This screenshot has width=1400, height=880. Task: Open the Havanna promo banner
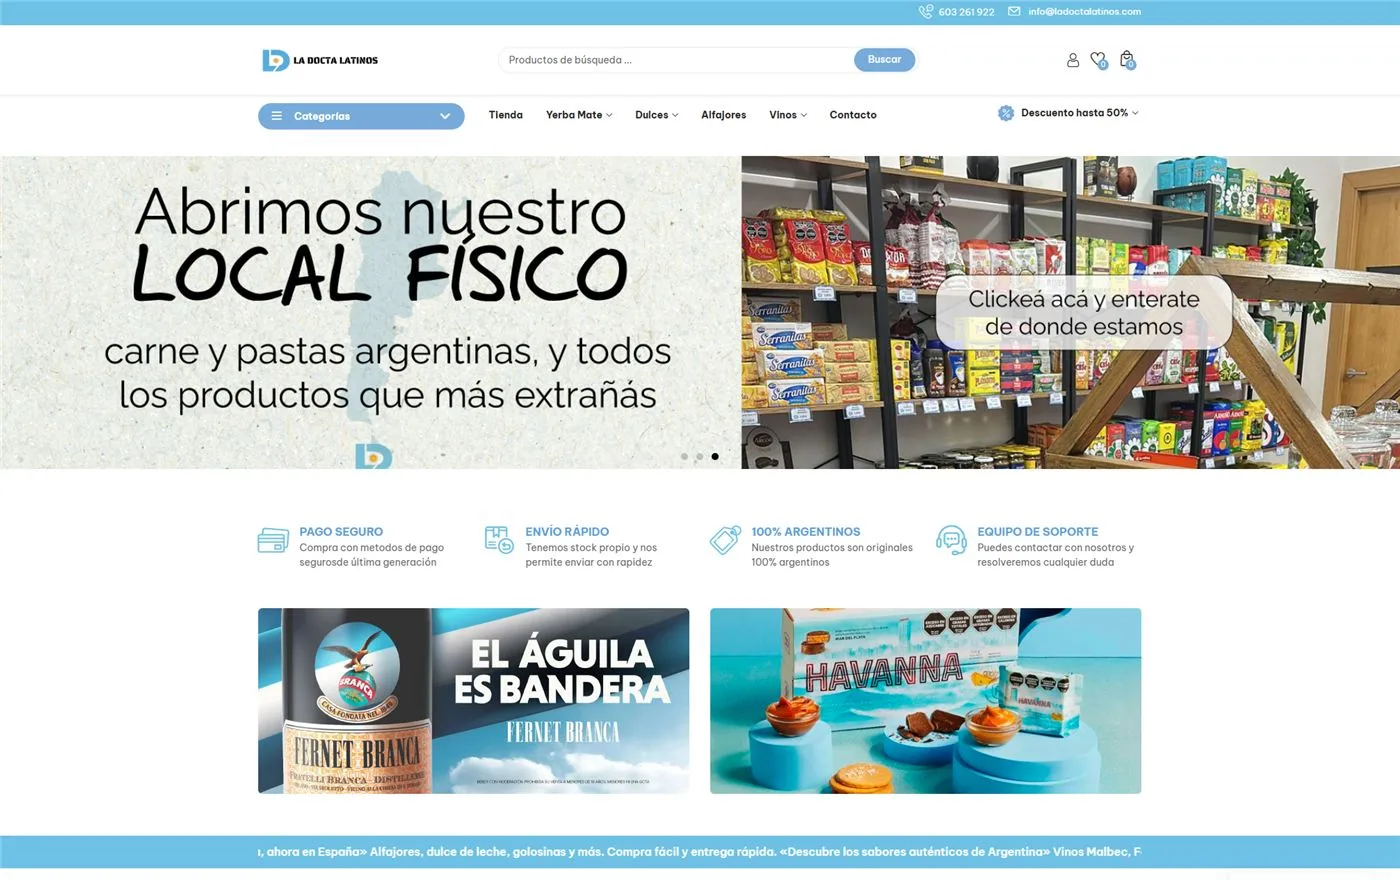pyautogui.click(x=925, y=701)
